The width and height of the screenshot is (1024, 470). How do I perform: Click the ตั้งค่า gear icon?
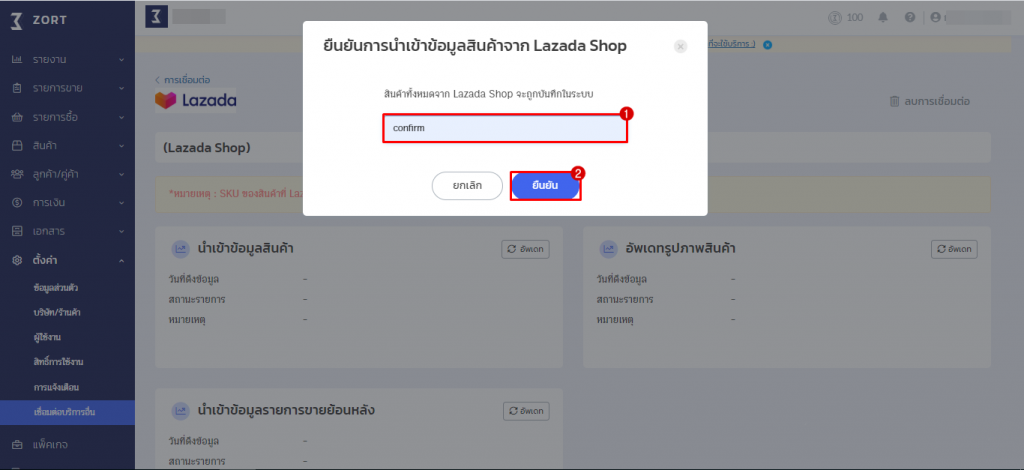pos(18,260)
